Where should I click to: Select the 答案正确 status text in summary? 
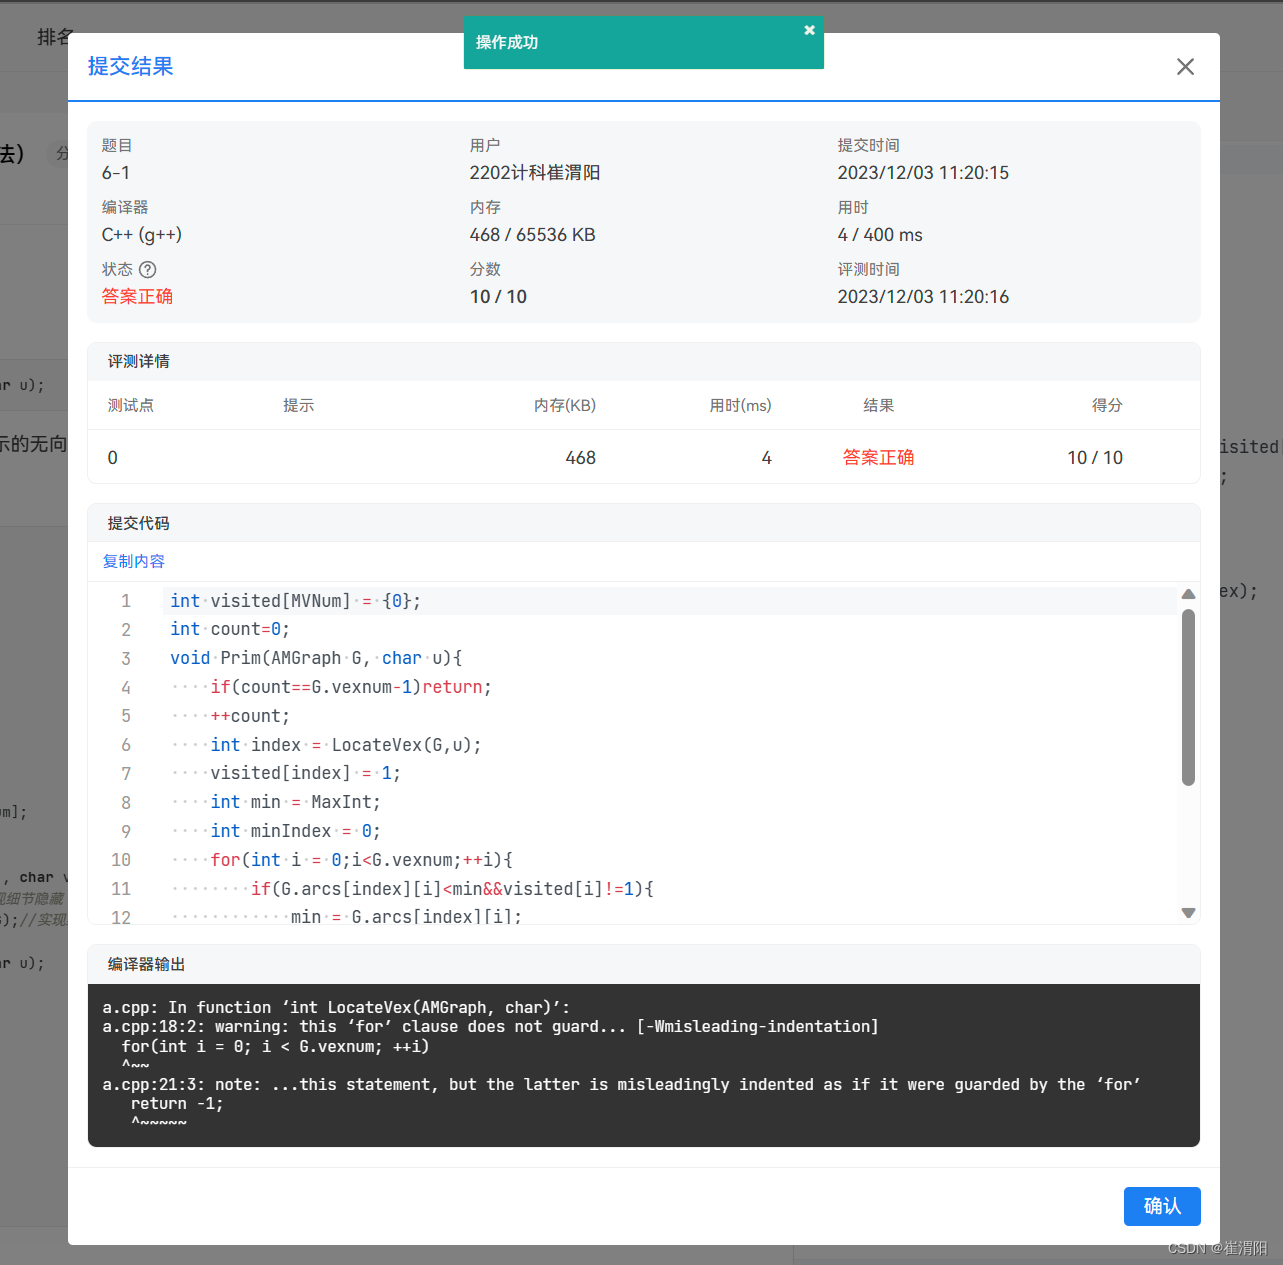click(137, 296)
